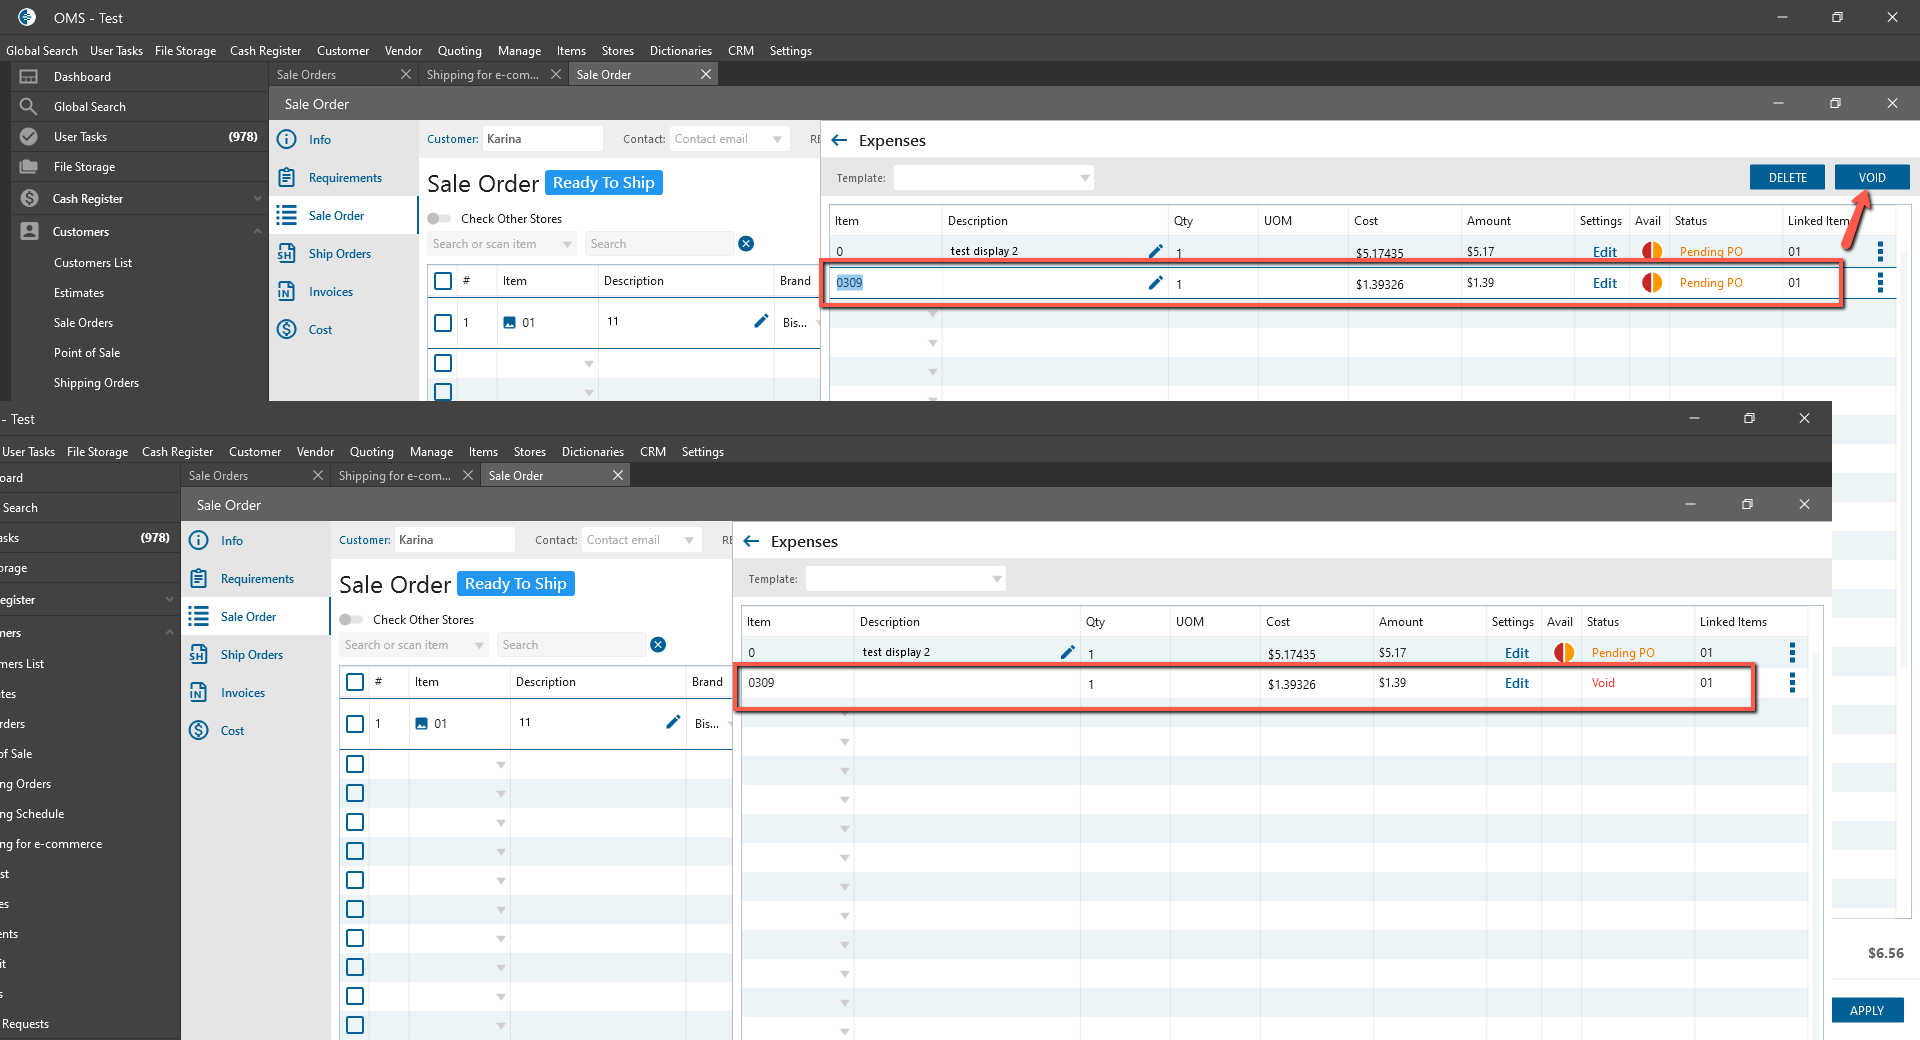The height and width of the screenshot is (1040, 1920).
Task: Open the Template dropdown beside the DELETE button
Action: point(993,178)
